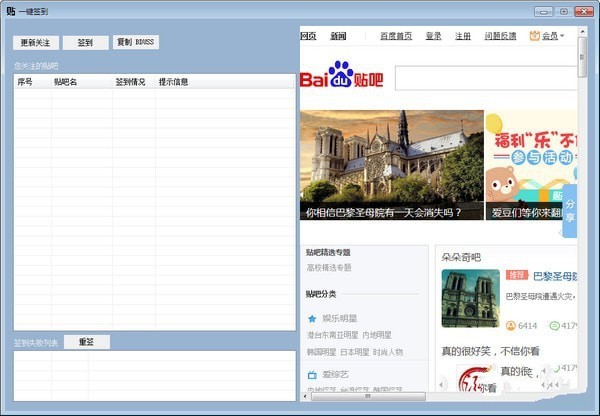The height and width of the screenshot is (416, 600).
Task: Open the 高校精选专题 link
Action: (329, 268)
